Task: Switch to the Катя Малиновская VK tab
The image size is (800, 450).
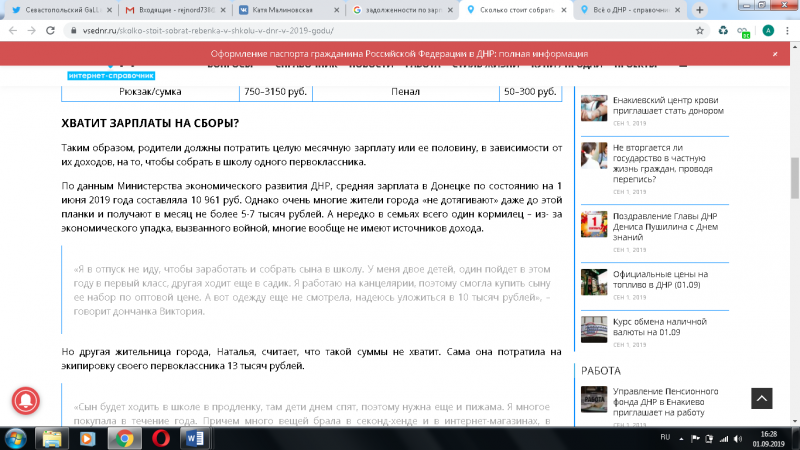Action: coord(290,9)
